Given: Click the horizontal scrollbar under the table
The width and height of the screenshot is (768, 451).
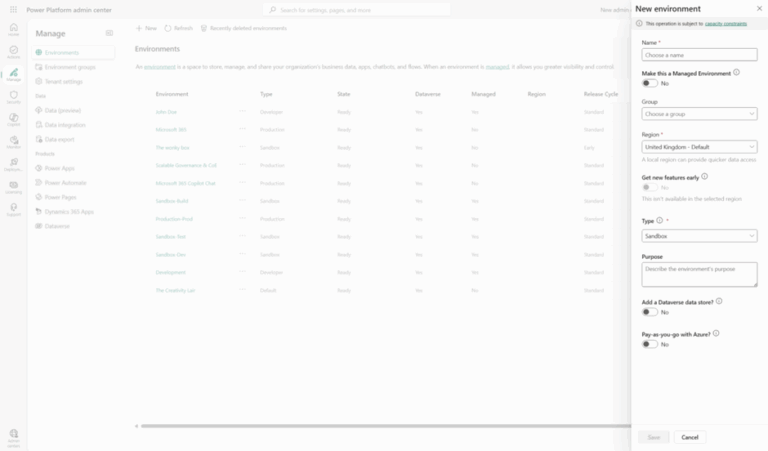Looking at the screenshot, I should (385, 426).
